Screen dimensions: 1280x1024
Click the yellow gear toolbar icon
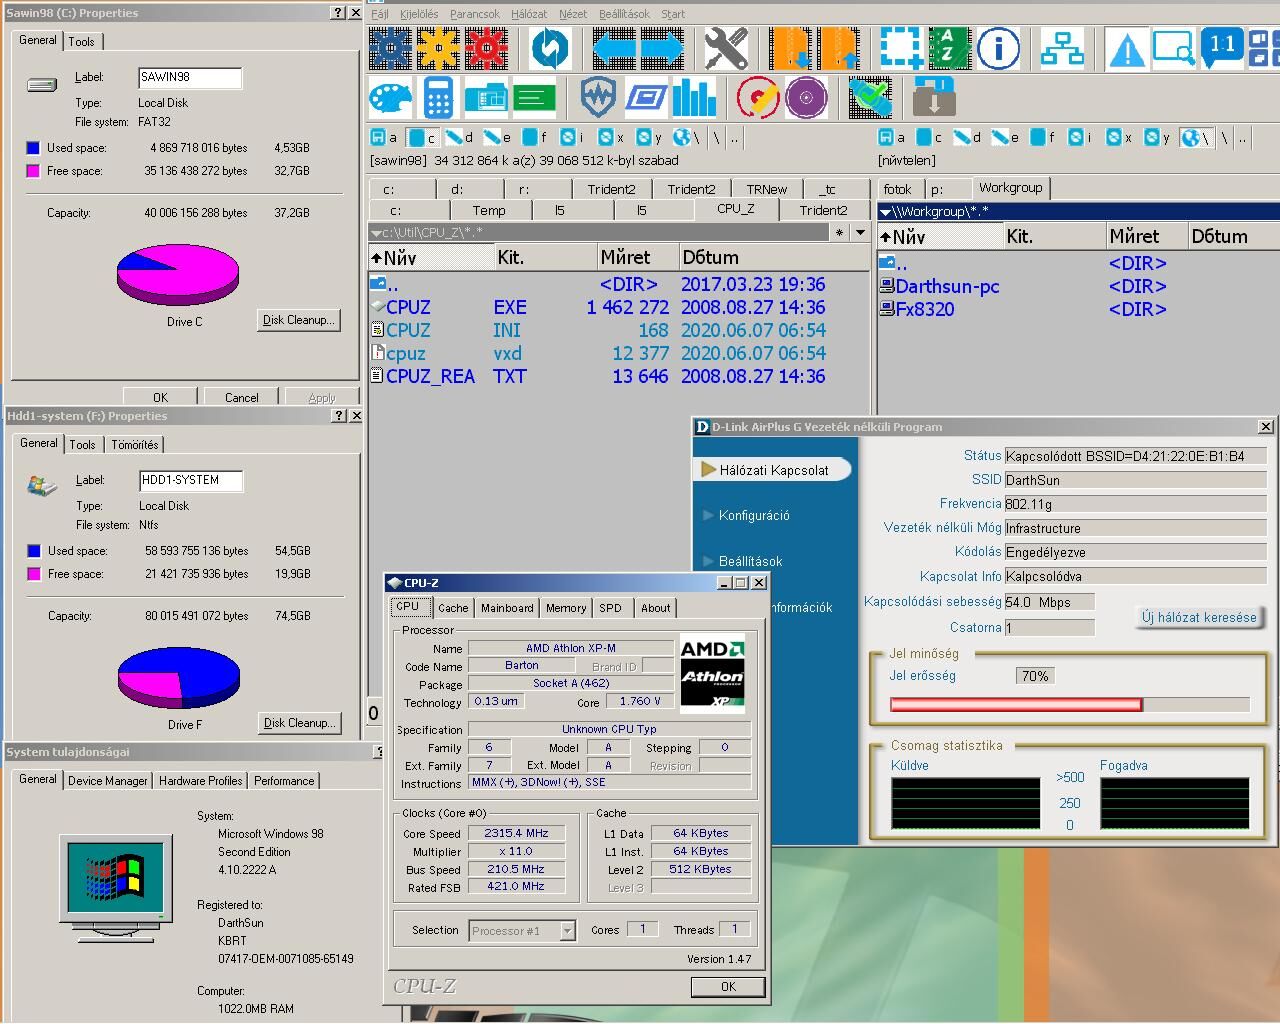click(438, 48)
